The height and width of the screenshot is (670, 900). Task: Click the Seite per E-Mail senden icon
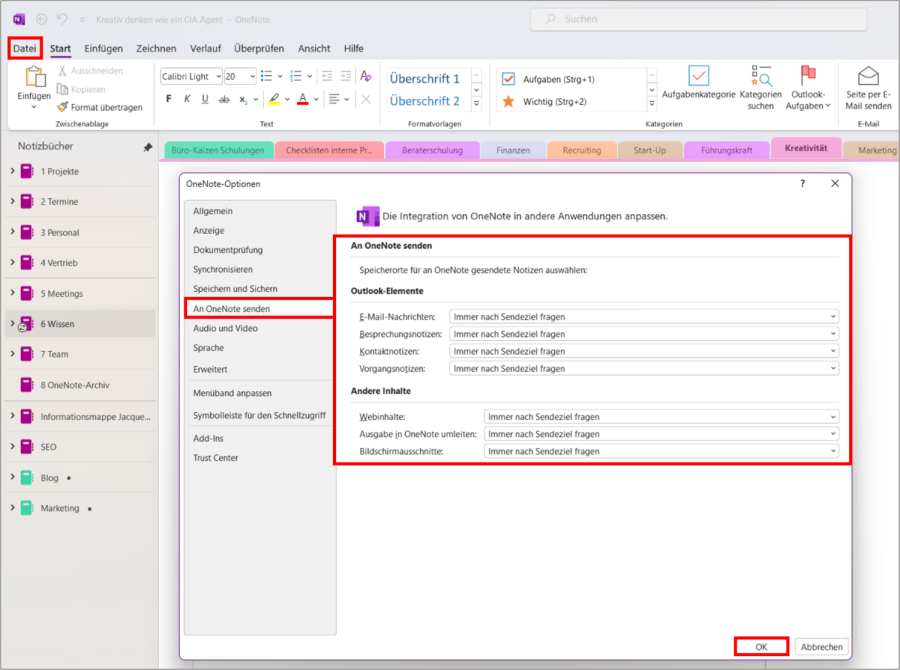[869, 75]
